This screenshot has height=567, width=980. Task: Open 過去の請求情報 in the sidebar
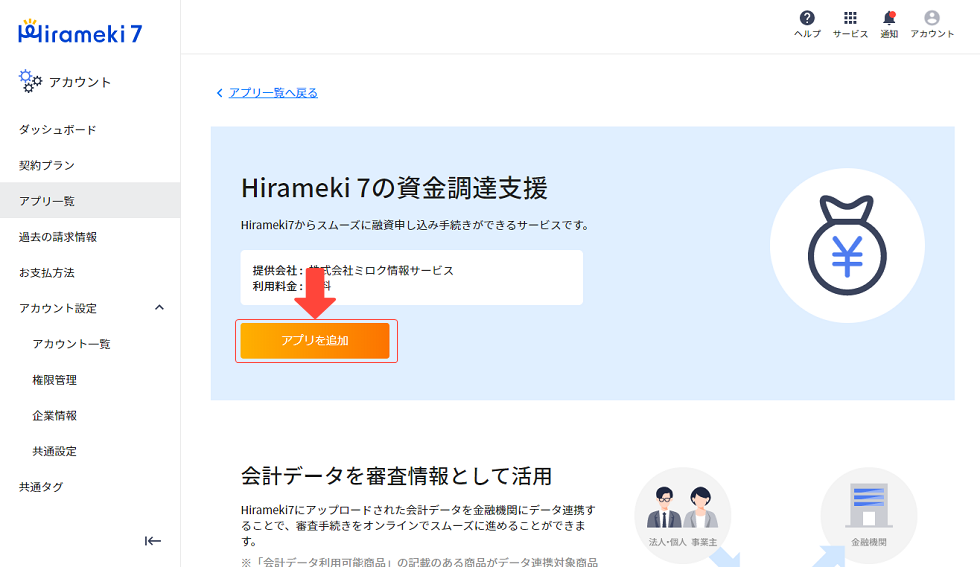coord(90,237)
